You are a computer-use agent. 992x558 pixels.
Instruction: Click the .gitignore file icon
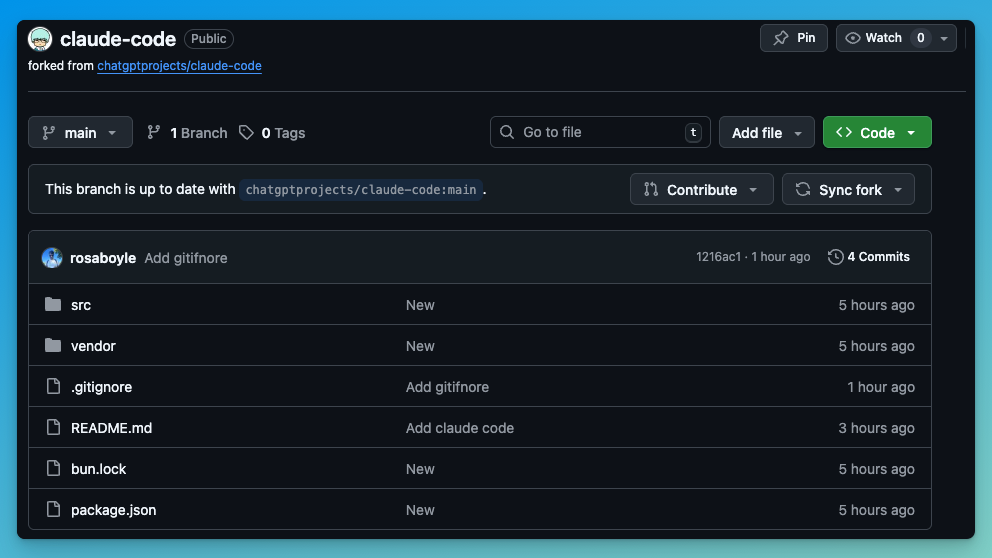tap(53, 387)
